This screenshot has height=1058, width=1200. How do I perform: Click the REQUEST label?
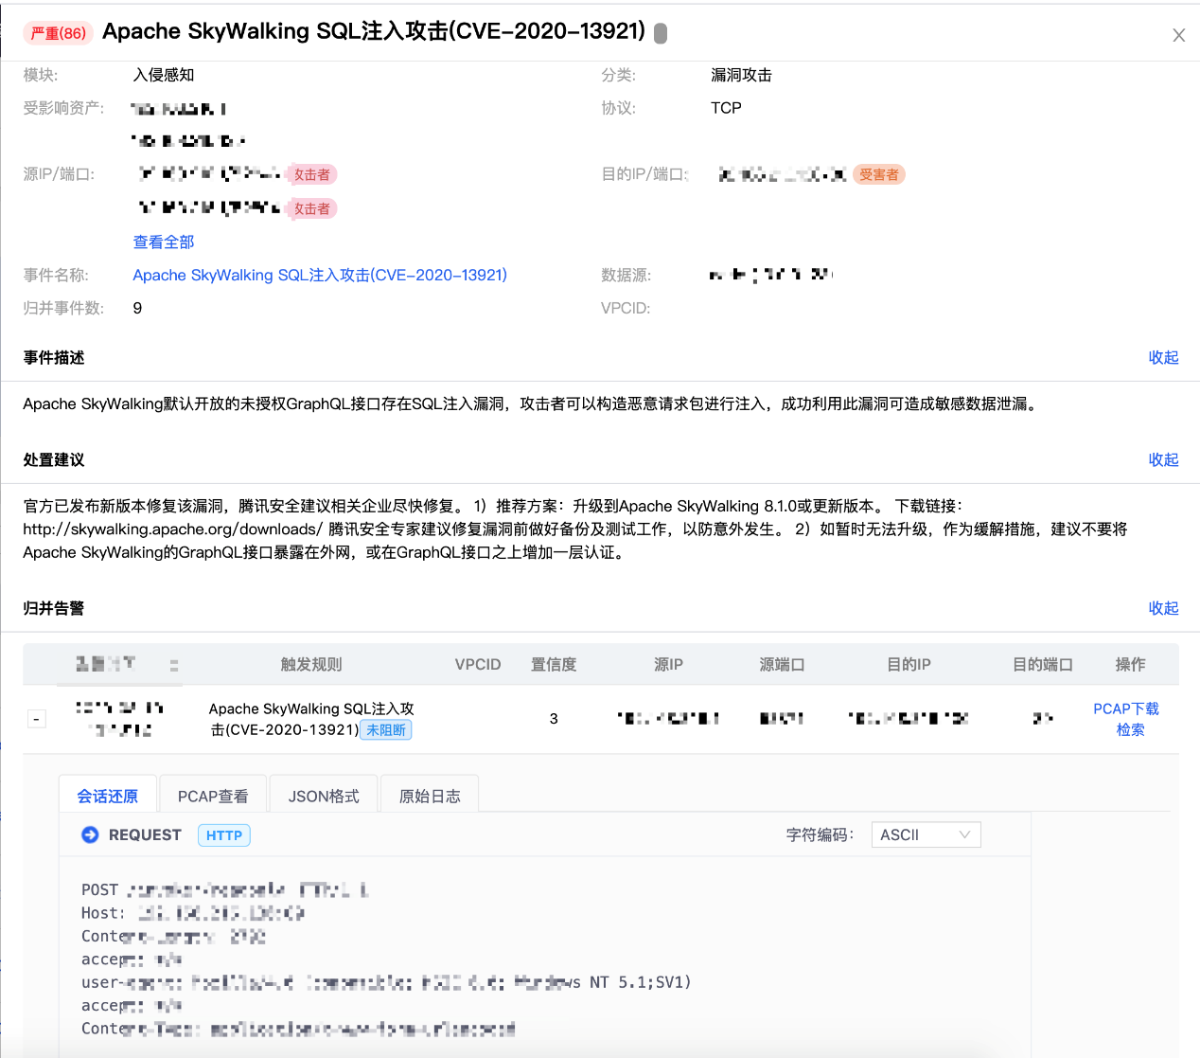click(145, 835)
